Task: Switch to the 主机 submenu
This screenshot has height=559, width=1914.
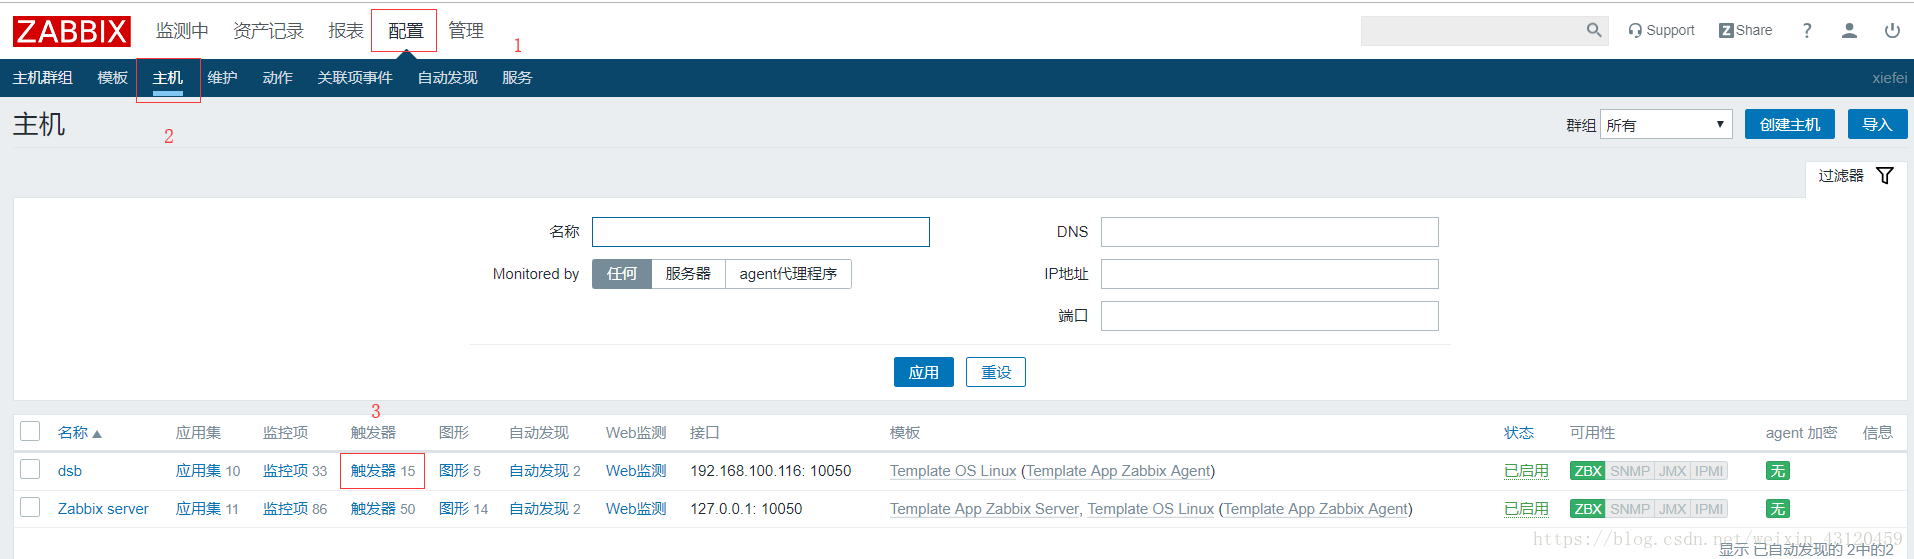Action: pos(167,78)
